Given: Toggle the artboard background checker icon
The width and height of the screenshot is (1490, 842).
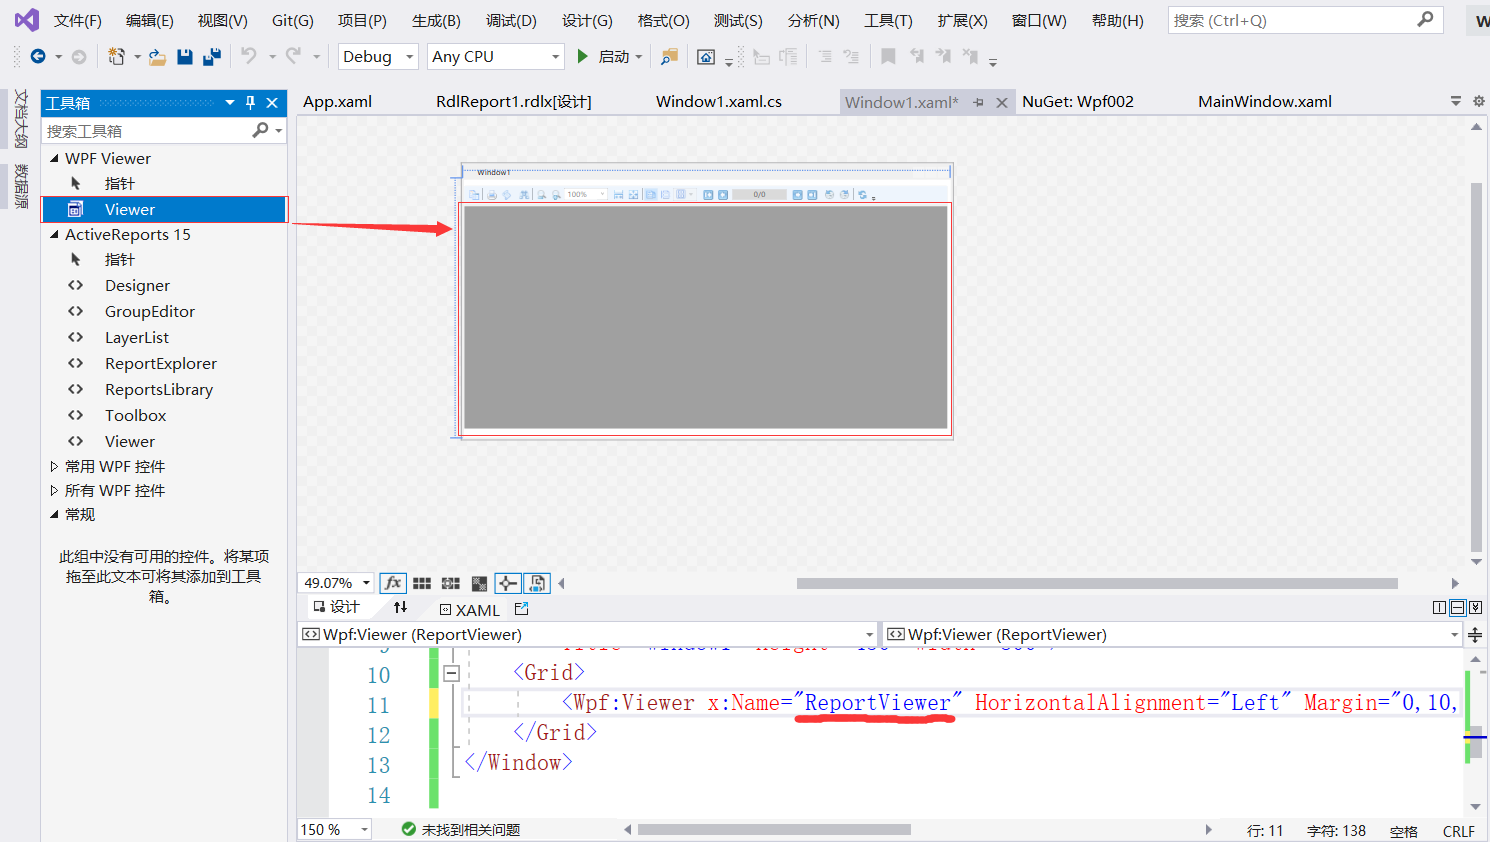Looking at the screenshot, I should coord(480,583).
